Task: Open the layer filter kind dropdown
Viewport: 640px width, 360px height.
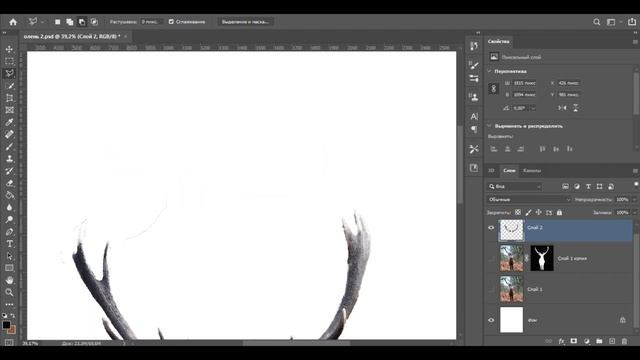Action: pyautogui.click(x=515, y=187)
